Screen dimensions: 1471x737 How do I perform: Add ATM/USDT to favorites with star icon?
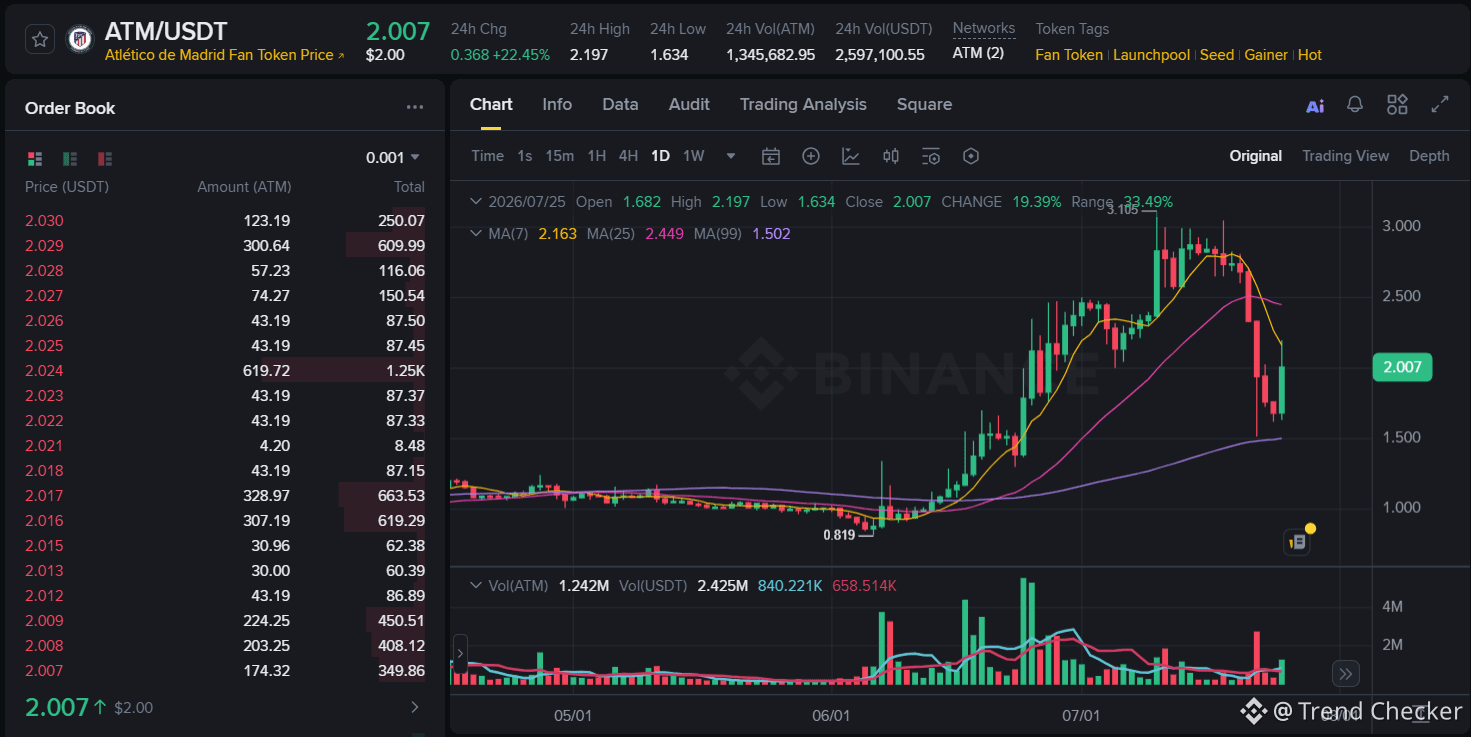[40, 39]
